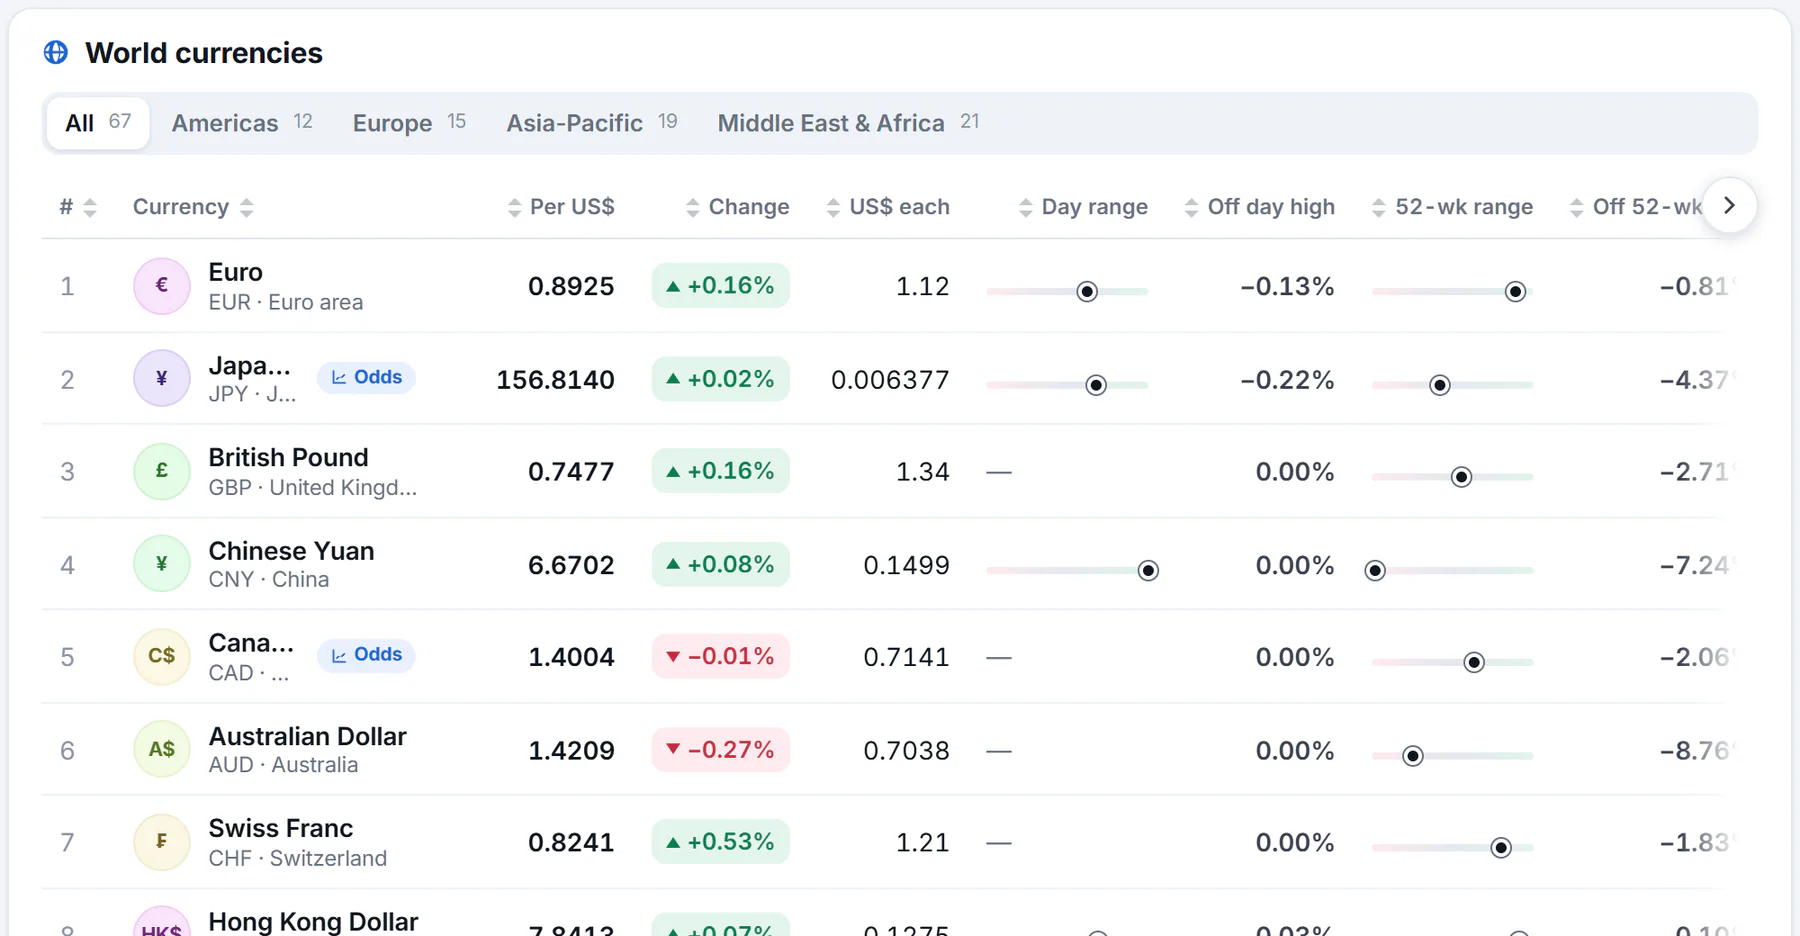
Task: Click the British Pound +0.16% change badge
Action: 721,471
